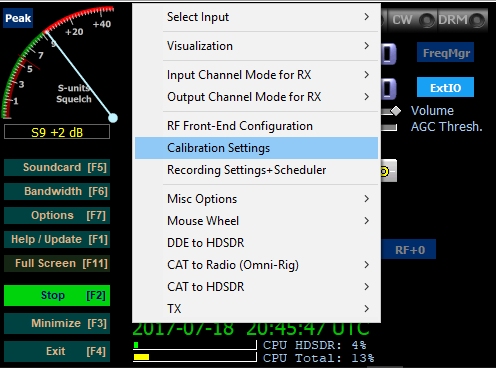The image size is (496, 368).
Task: Click the Volume label
Action: pyautogui.click(x=432, y=111)
